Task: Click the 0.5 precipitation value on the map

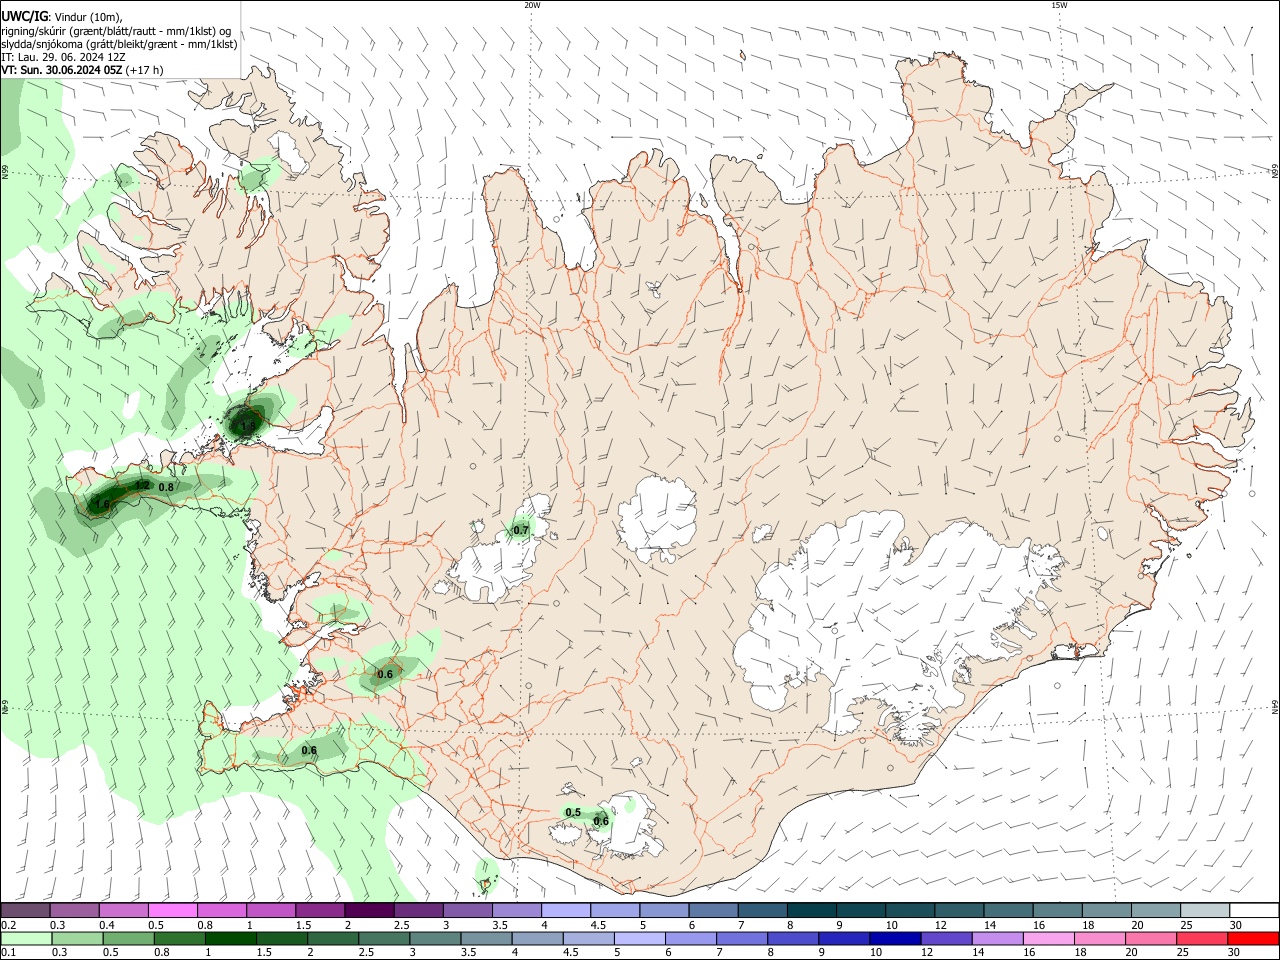Action: [573, 813]
